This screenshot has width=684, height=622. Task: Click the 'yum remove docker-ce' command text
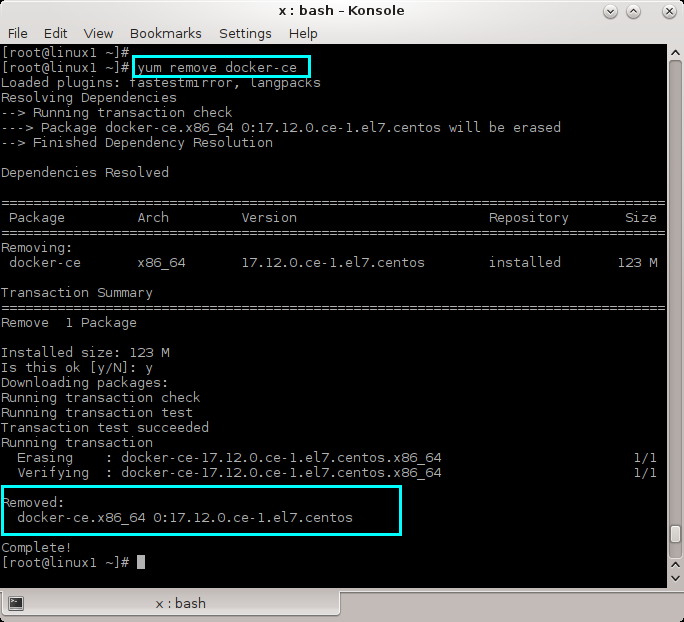pyautogui.click(x=217, y=68)
